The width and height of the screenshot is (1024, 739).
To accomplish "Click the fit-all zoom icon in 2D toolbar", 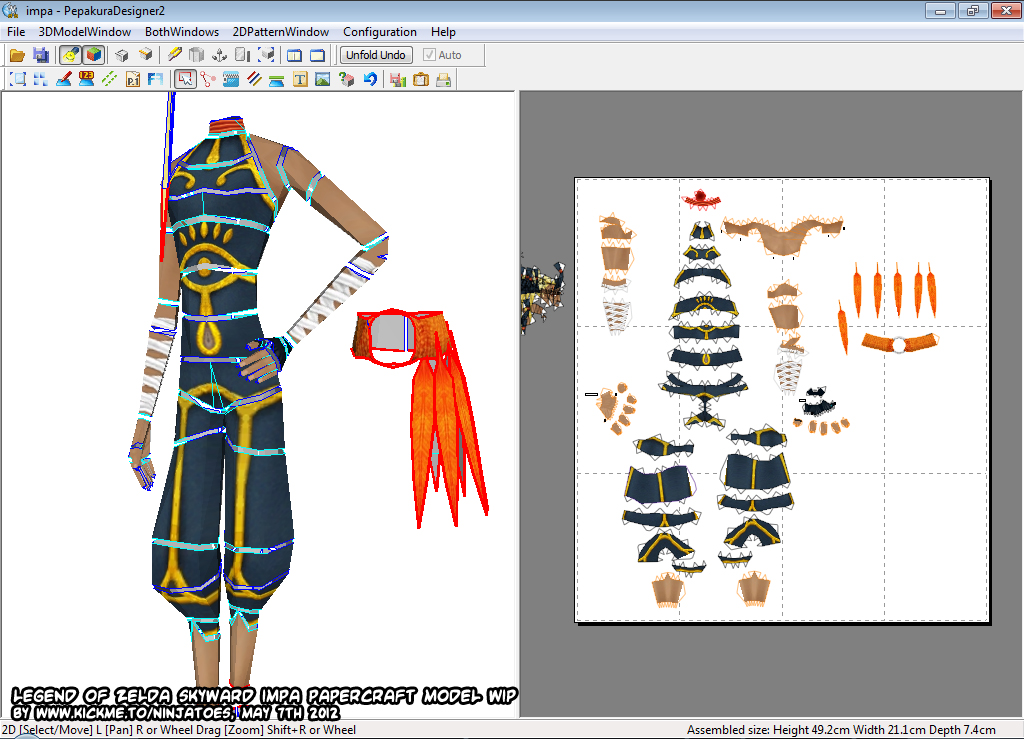I will [18, 80].
